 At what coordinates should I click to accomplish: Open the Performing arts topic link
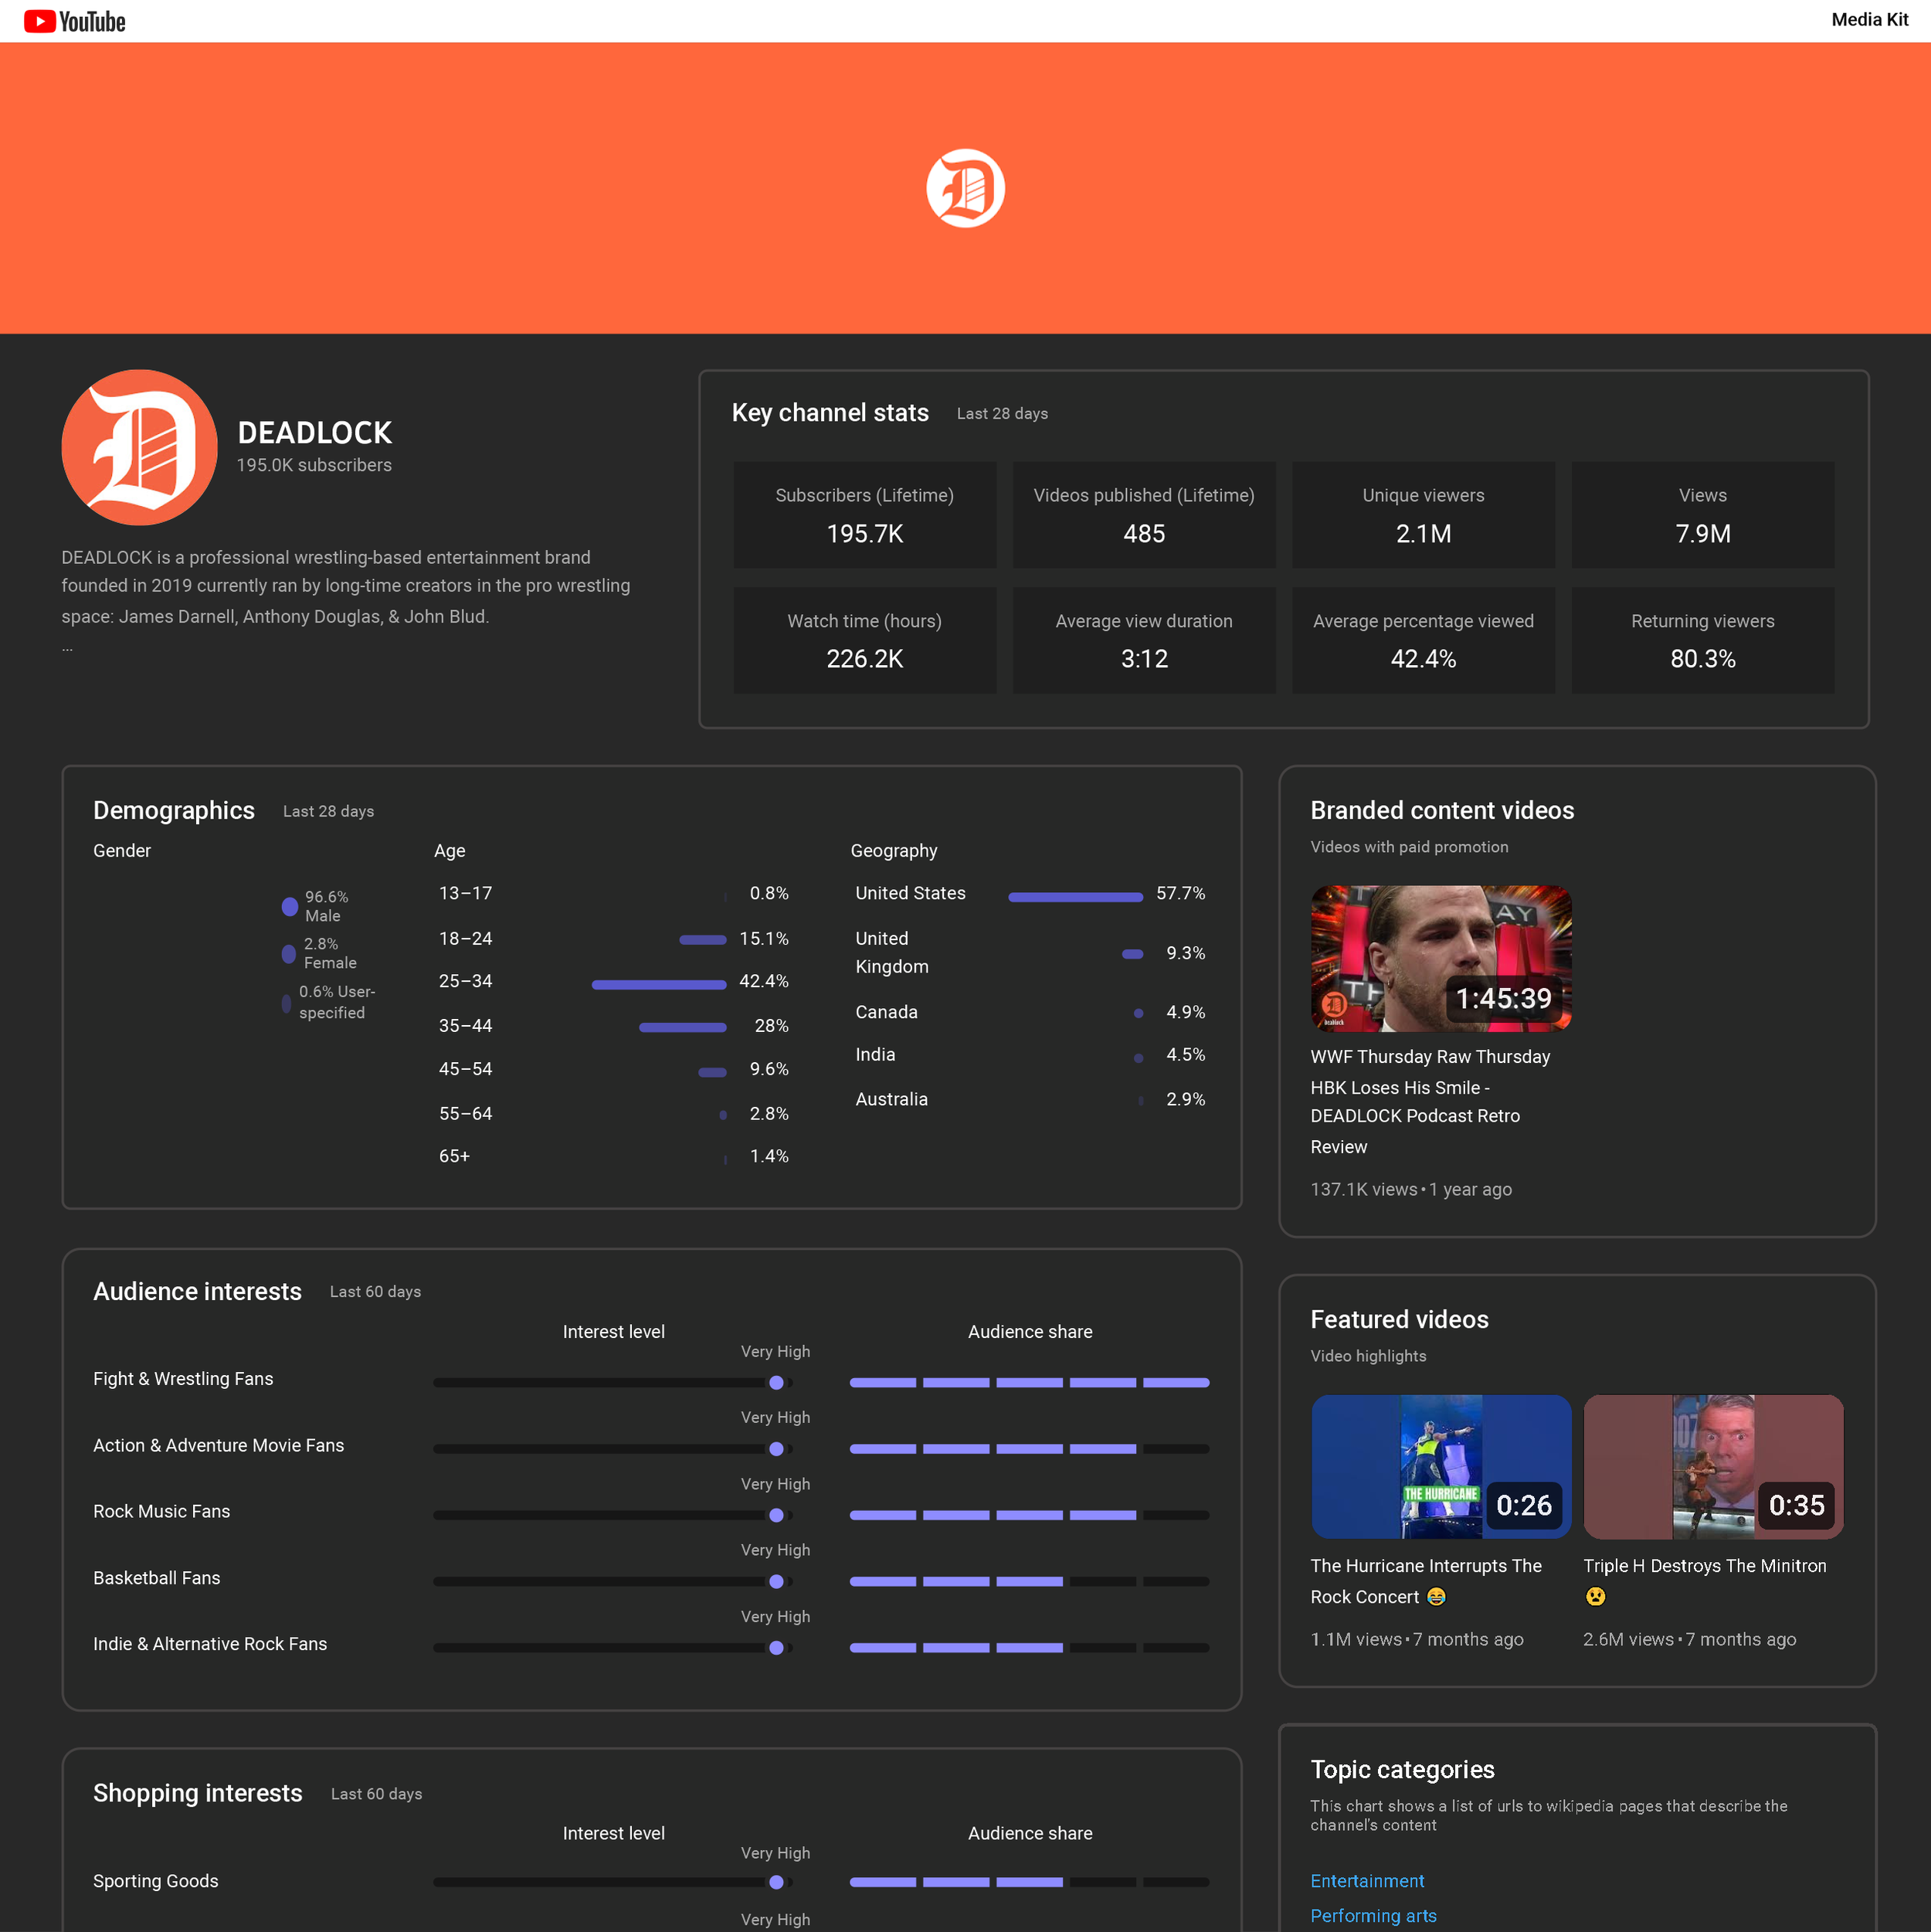click(x=1373, y=1915)
